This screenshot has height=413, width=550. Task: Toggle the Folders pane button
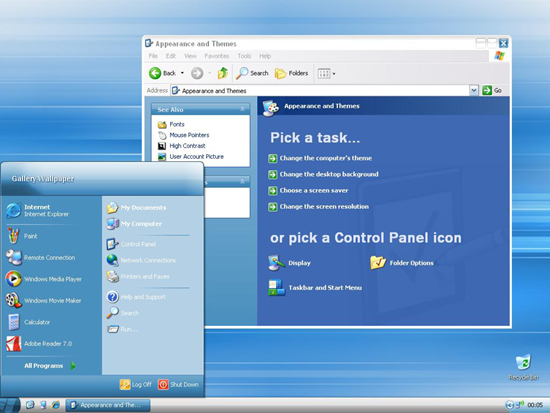pos(291,73)
